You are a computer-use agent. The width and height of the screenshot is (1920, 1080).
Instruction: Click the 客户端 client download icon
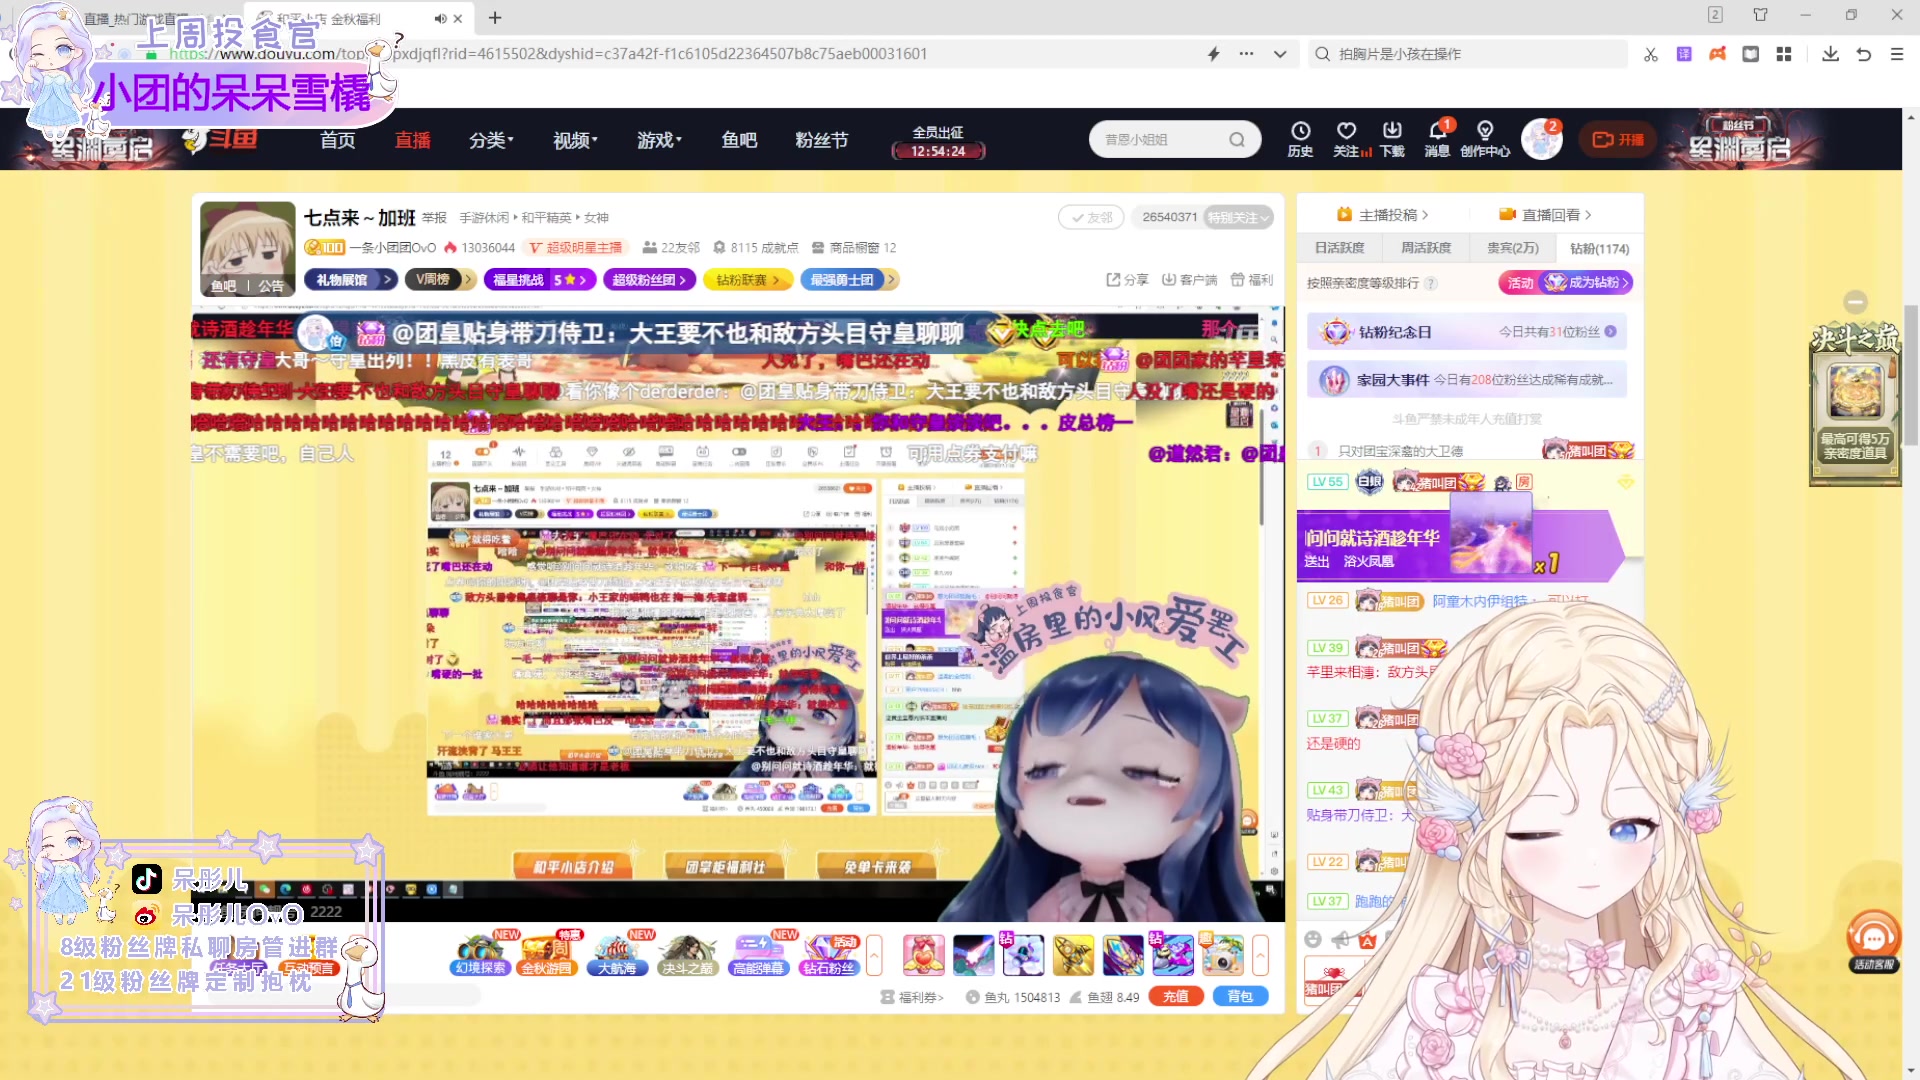pyautogui.click(x=1189, y=280)
